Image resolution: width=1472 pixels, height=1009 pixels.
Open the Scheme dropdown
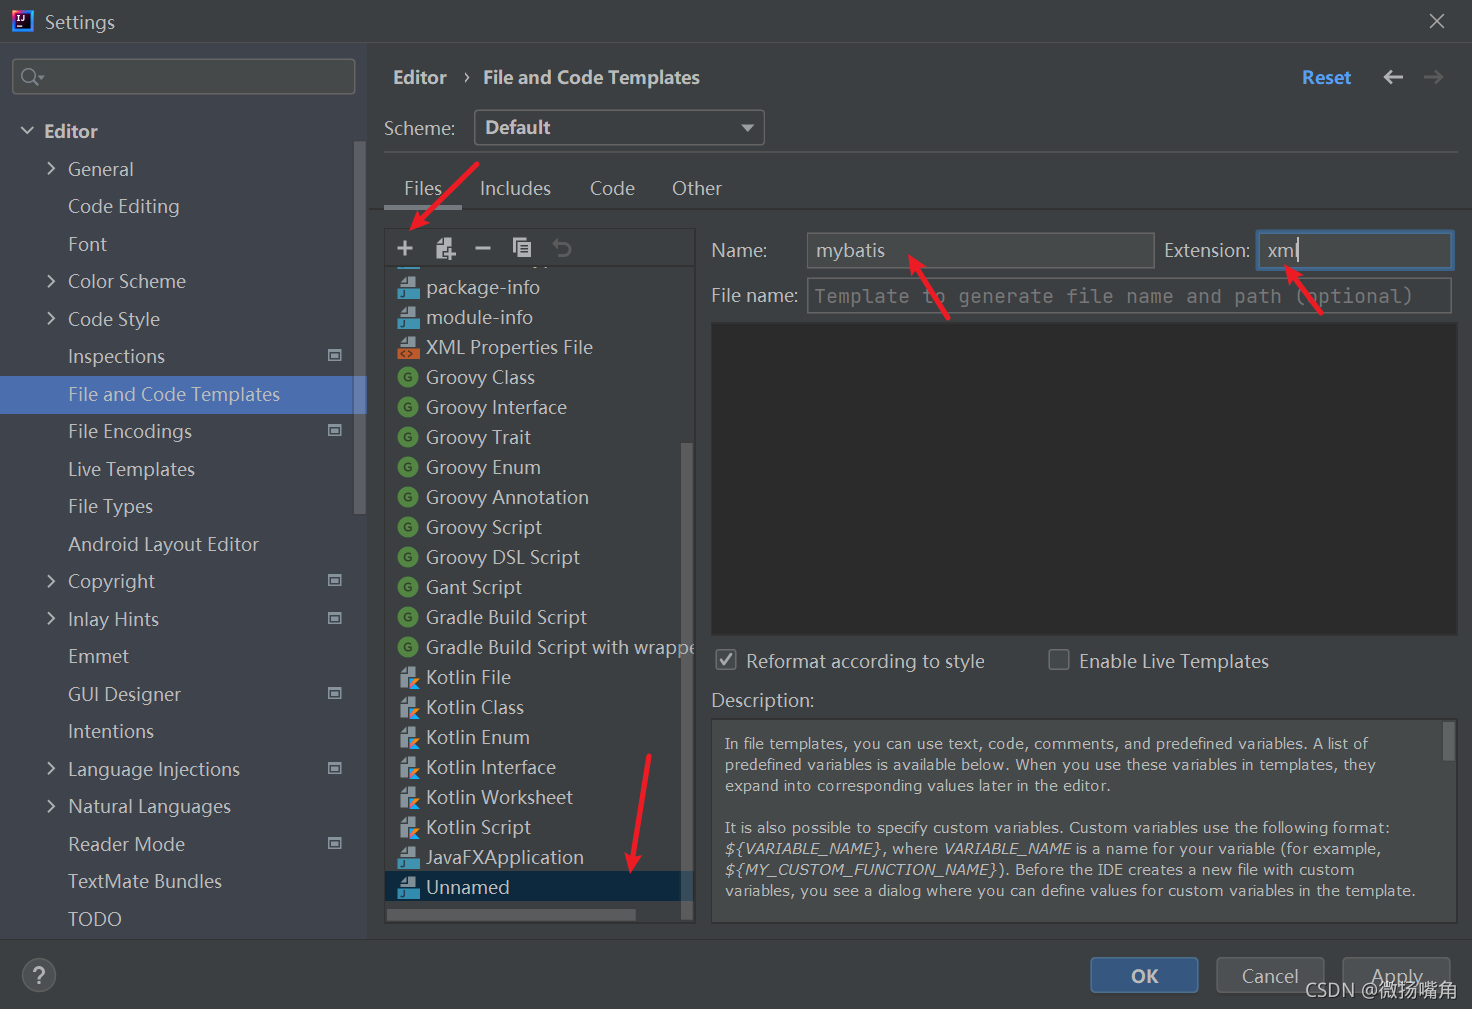pyautogui.click(x=619, y=128)
